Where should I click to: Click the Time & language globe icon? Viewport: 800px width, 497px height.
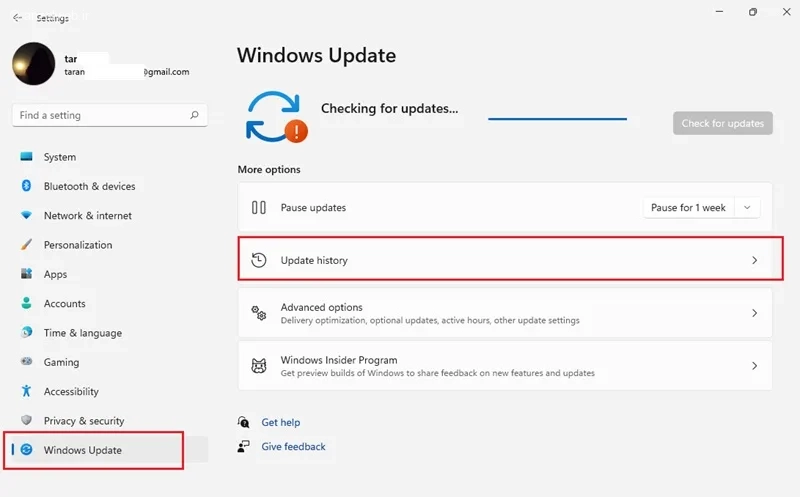[26, 332]
